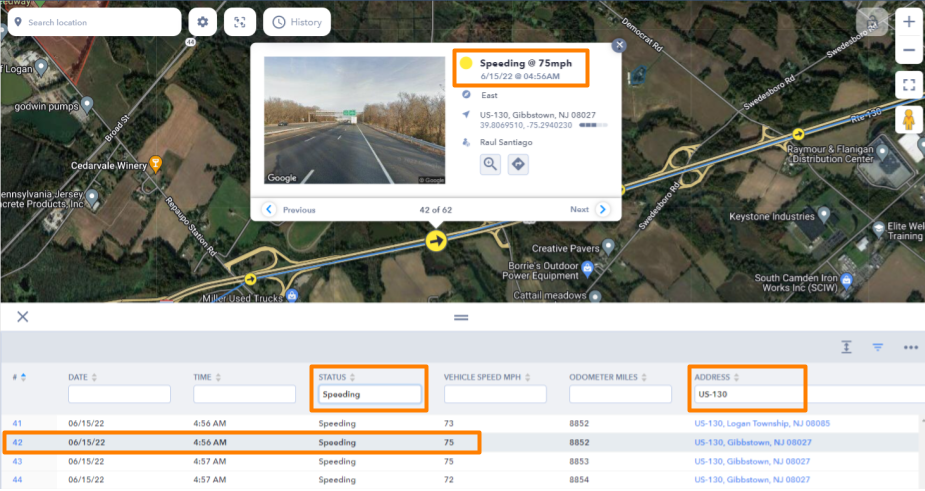Open the three-dots more options menu
The height and width of the screenshot is (491, 925).
pos(910,348)
